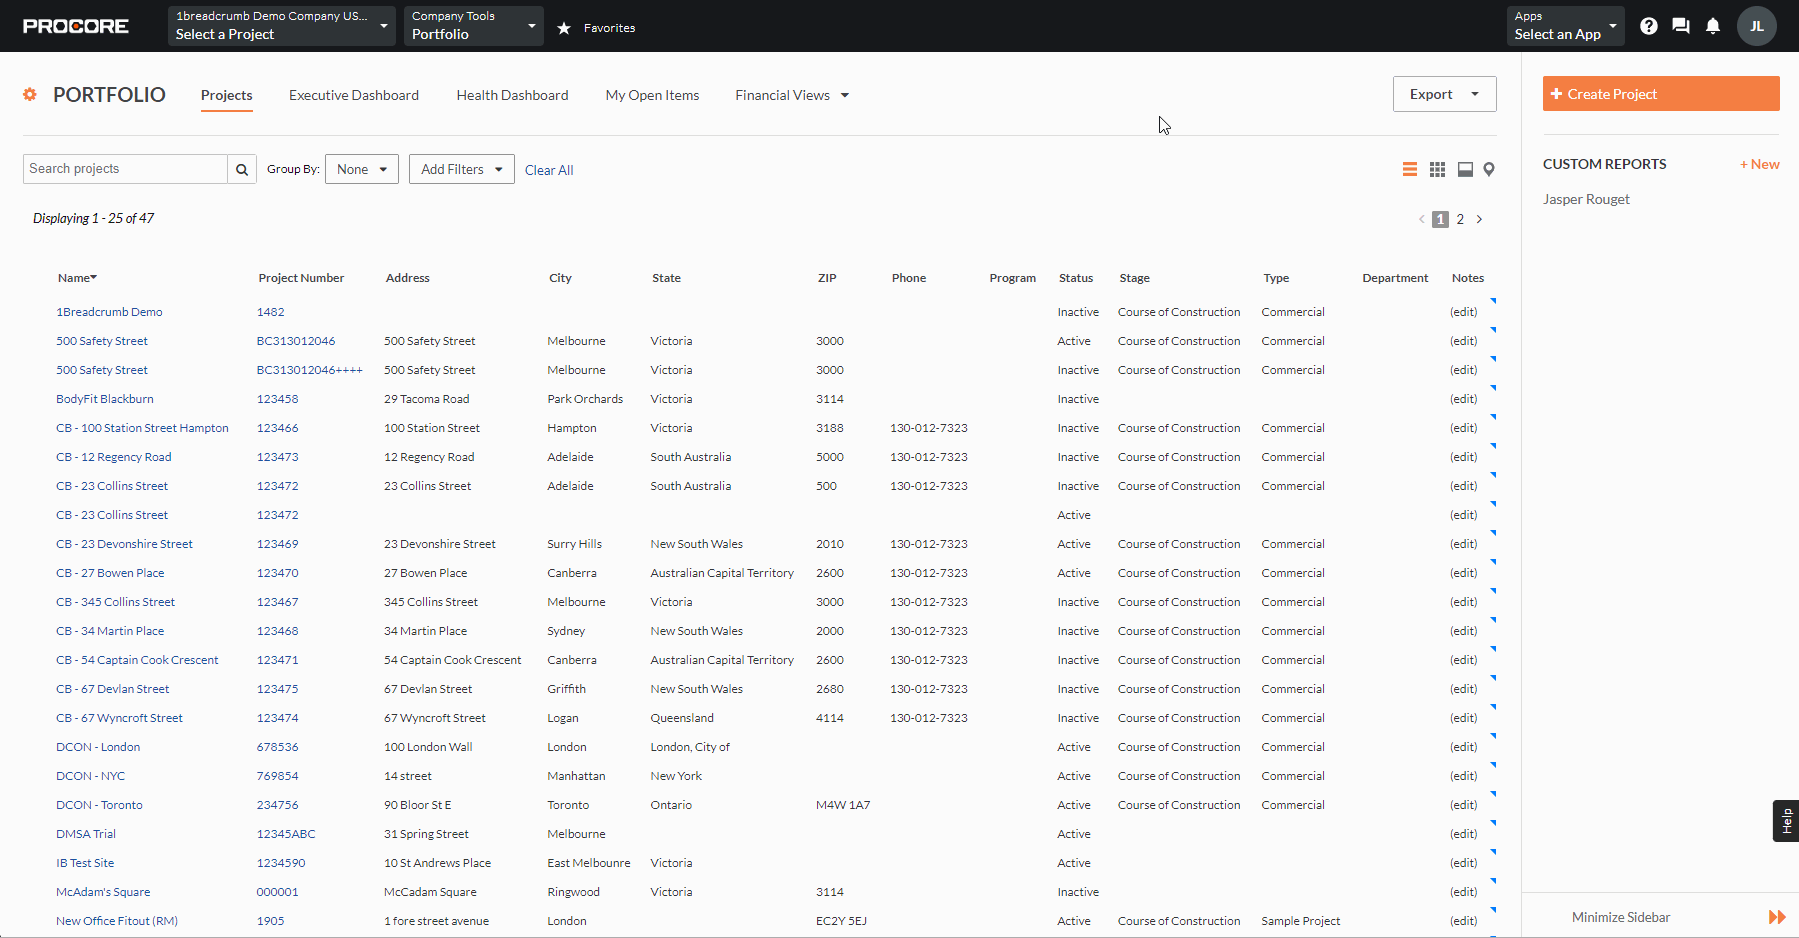Open the Help question mark menu

pos(1648,25)
